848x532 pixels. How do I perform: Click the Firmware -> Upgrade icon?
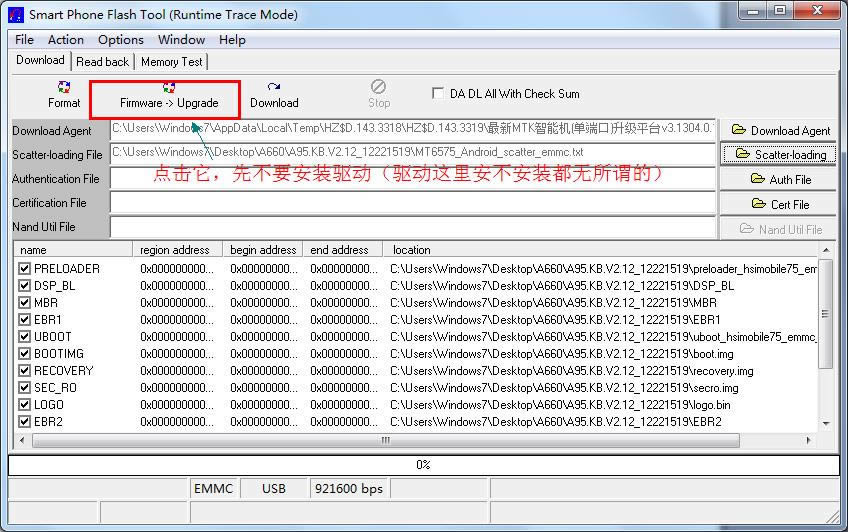tap(168, 95)
